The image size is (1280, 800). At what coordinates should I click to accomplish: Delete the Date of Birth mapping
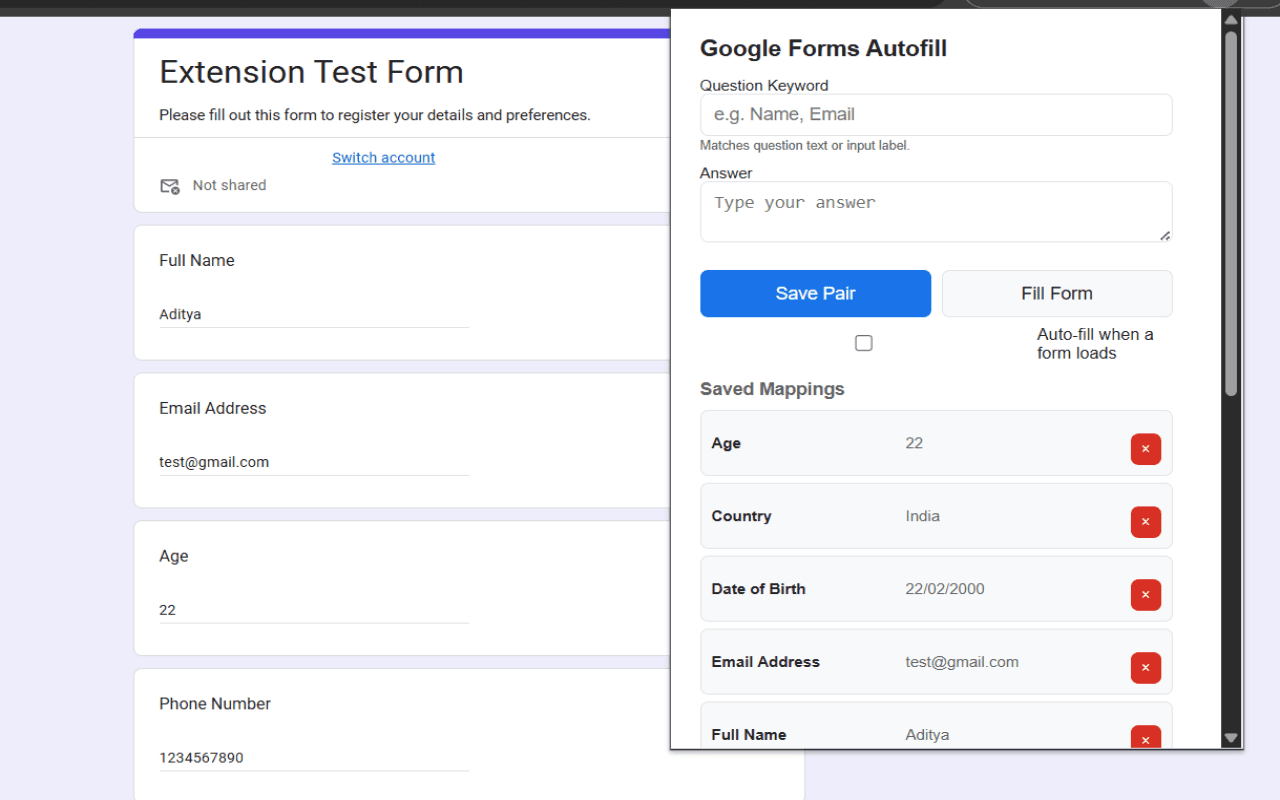(x=1145, y=595)
